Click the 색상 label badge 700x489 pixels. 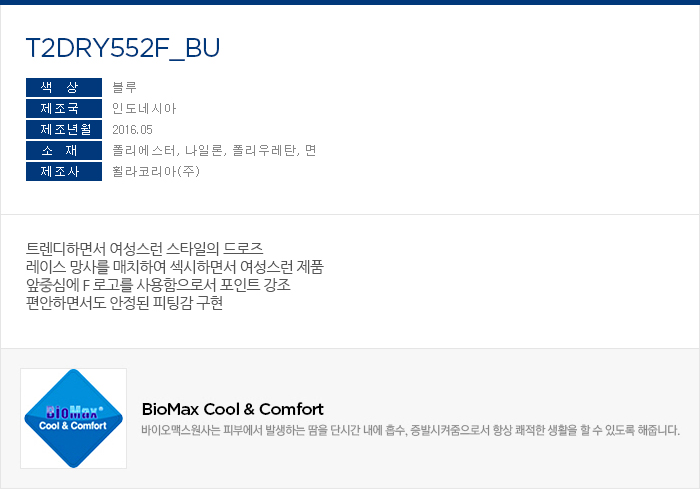tap(64, 87)
